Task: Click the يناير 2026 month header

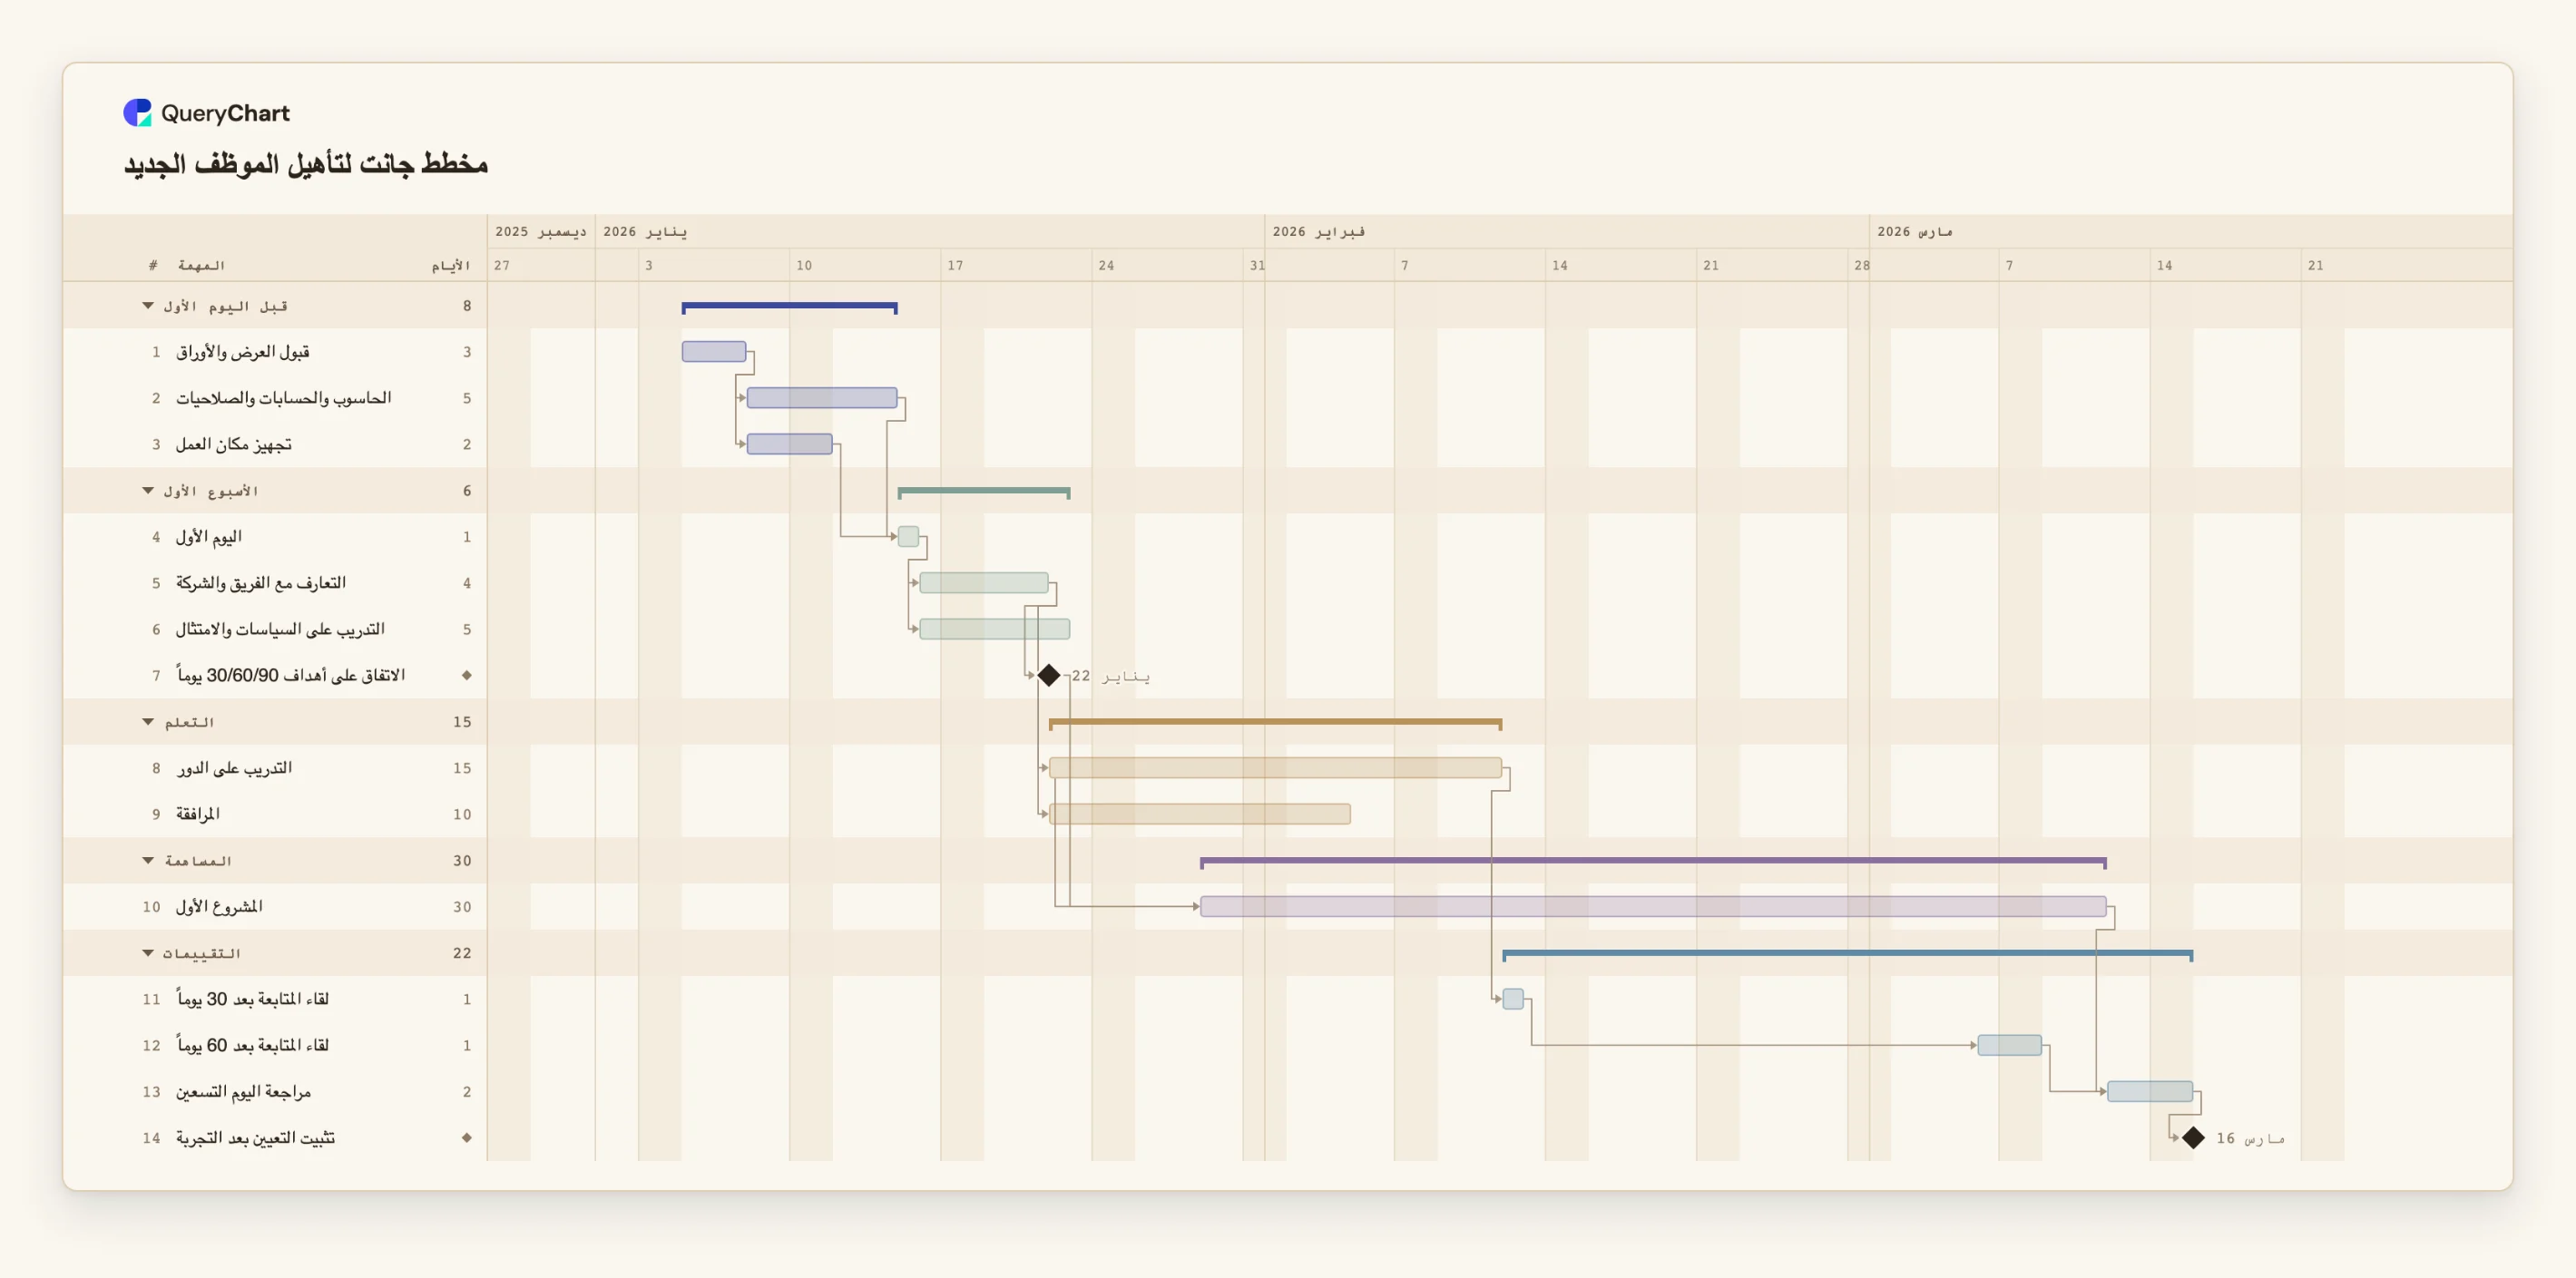Action: pos(645,231)
